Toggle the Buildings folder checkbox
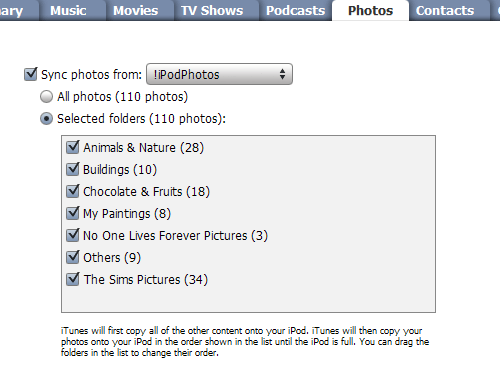The width and height of the screenshot is (500, 370). 73,169
